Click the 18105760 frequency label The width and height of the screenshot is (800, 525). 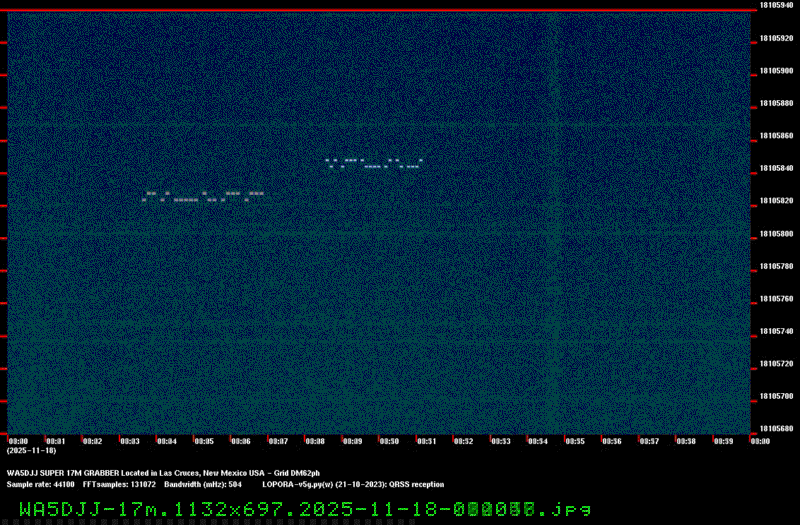coord(776,299)
